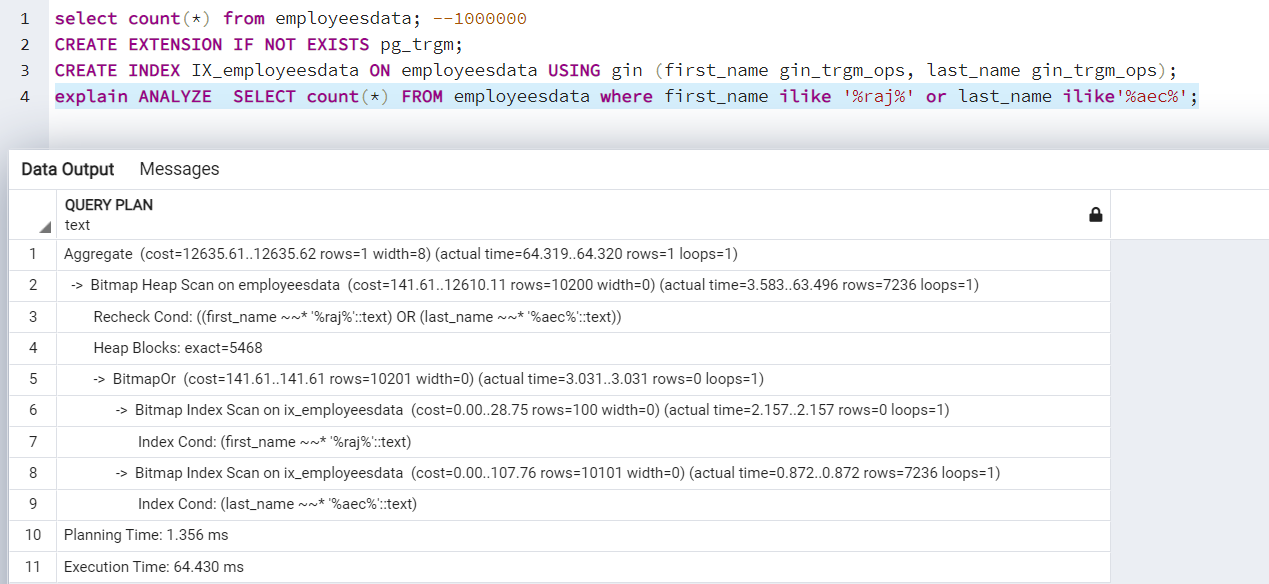
Task: Place cursor in CREATE EXTENSION statement
Action: click(250, 44)
